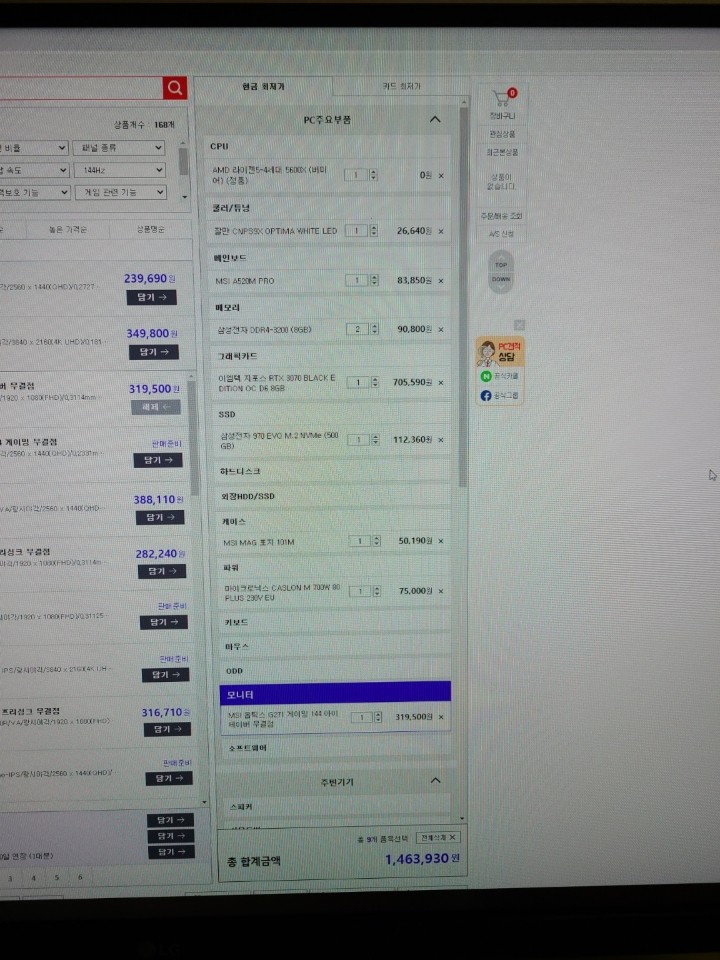Select the 마우스 category row
This screenshot has width=720, height=960.
335,647
